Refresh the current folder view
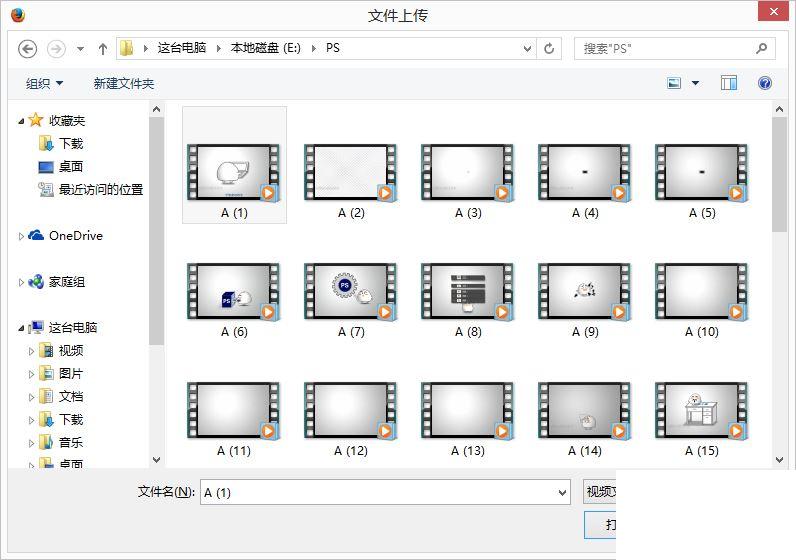 [x=549, y=48]
